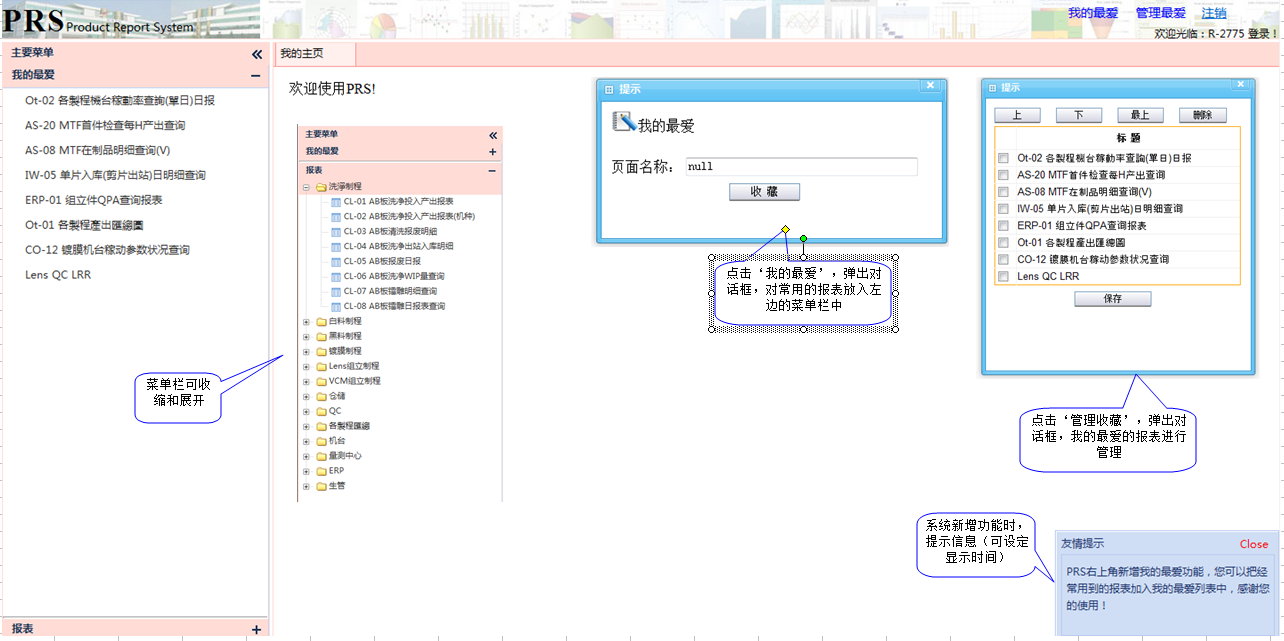Tick the checkbox for ERP-01 组立件QPA查询报表
Image resolution: width=1284 pixels, height=641 pixels.
tap(1003, 225)
